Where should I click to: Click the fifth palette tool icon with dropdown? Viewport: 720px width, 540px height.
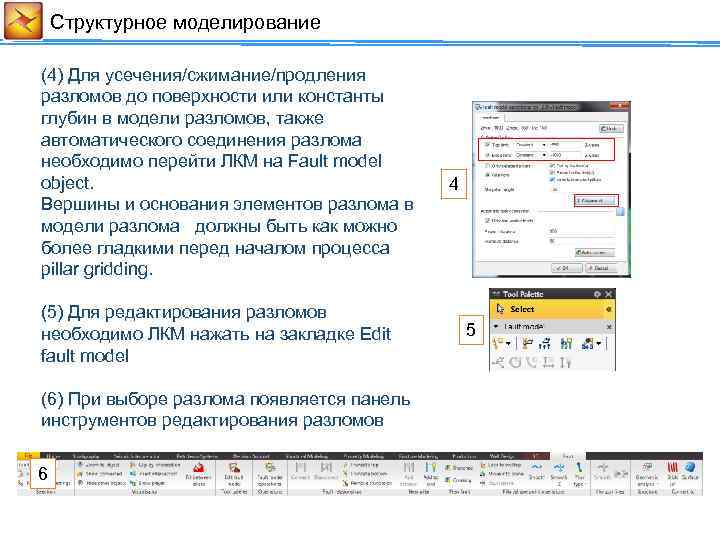tap(587, 343)
